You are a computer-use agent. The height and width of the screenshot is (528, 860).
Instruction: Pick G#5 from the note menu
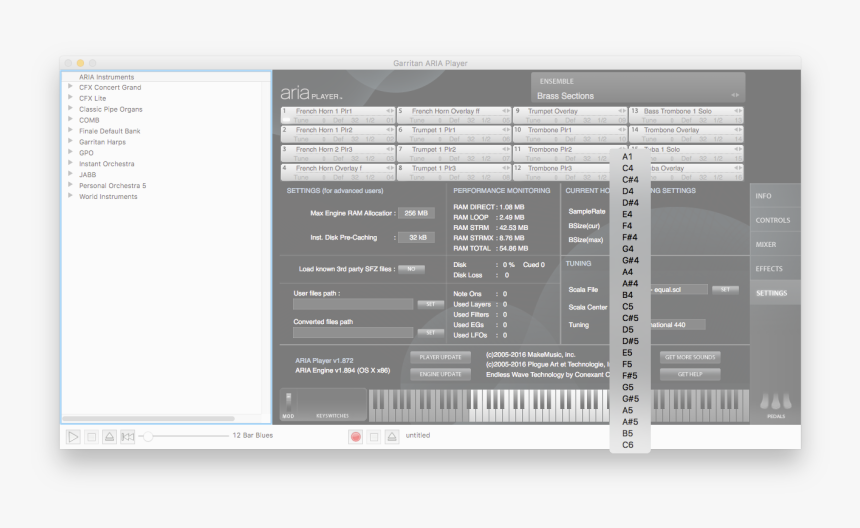point(630,399)
